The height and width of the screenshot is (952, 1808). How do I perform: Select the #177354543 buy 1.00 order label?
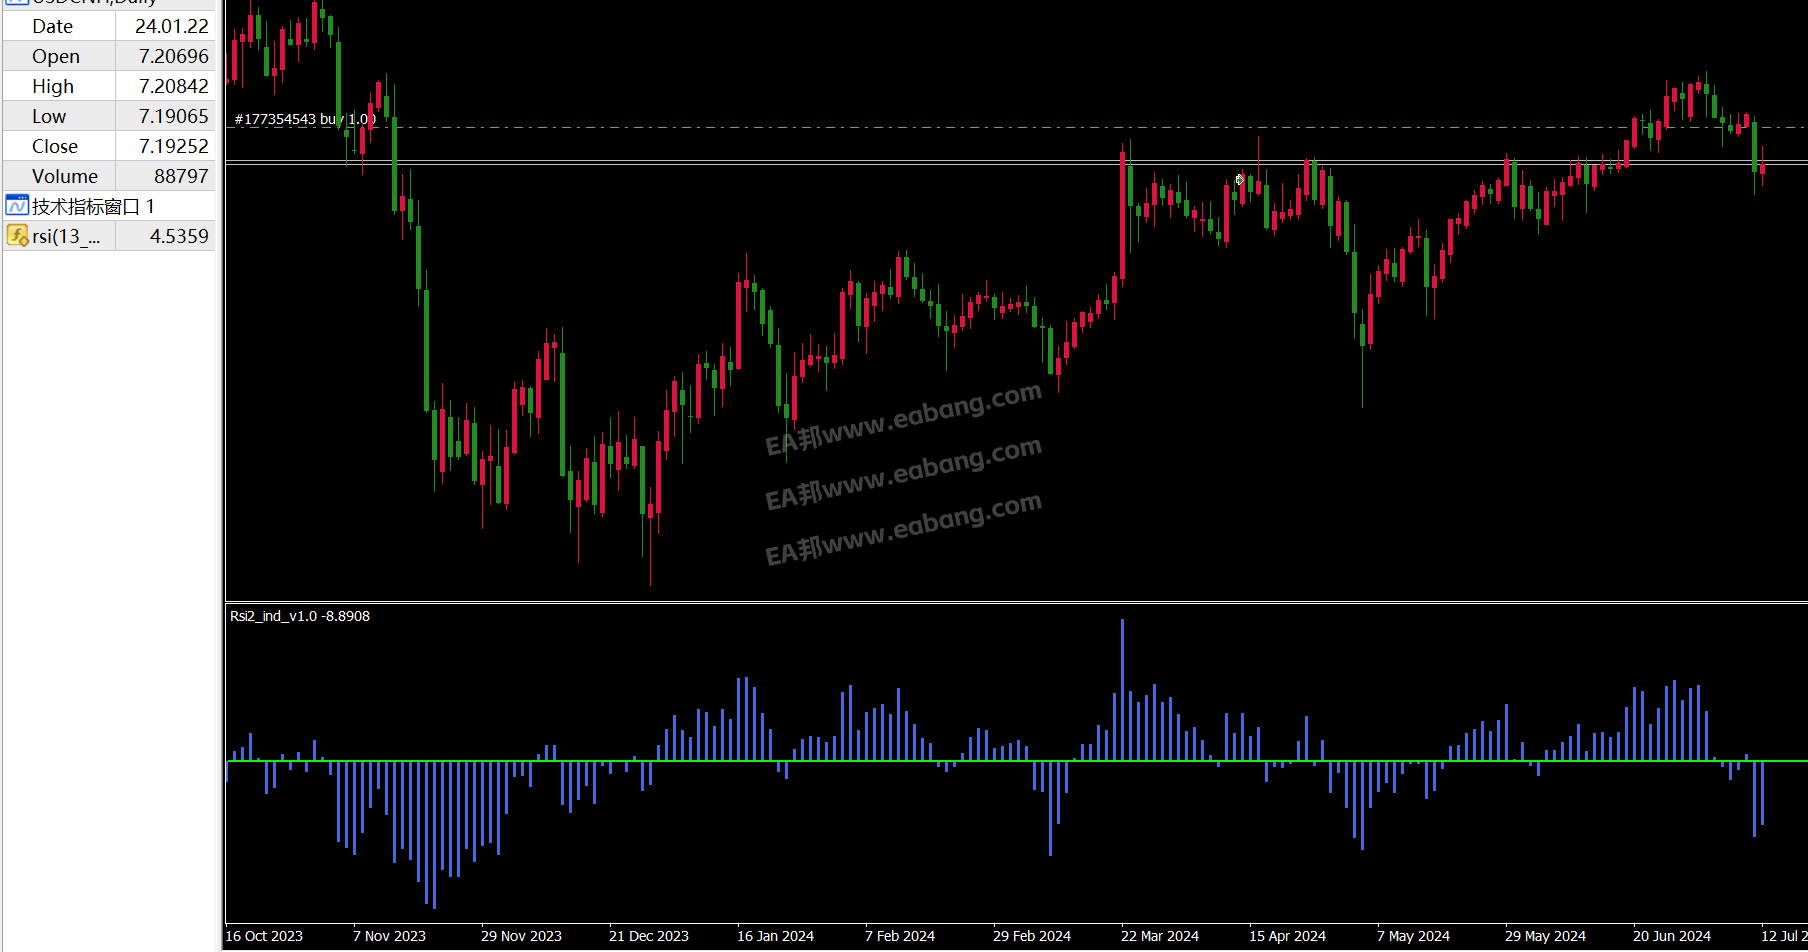pyautogui.click(x=305, y=119)
